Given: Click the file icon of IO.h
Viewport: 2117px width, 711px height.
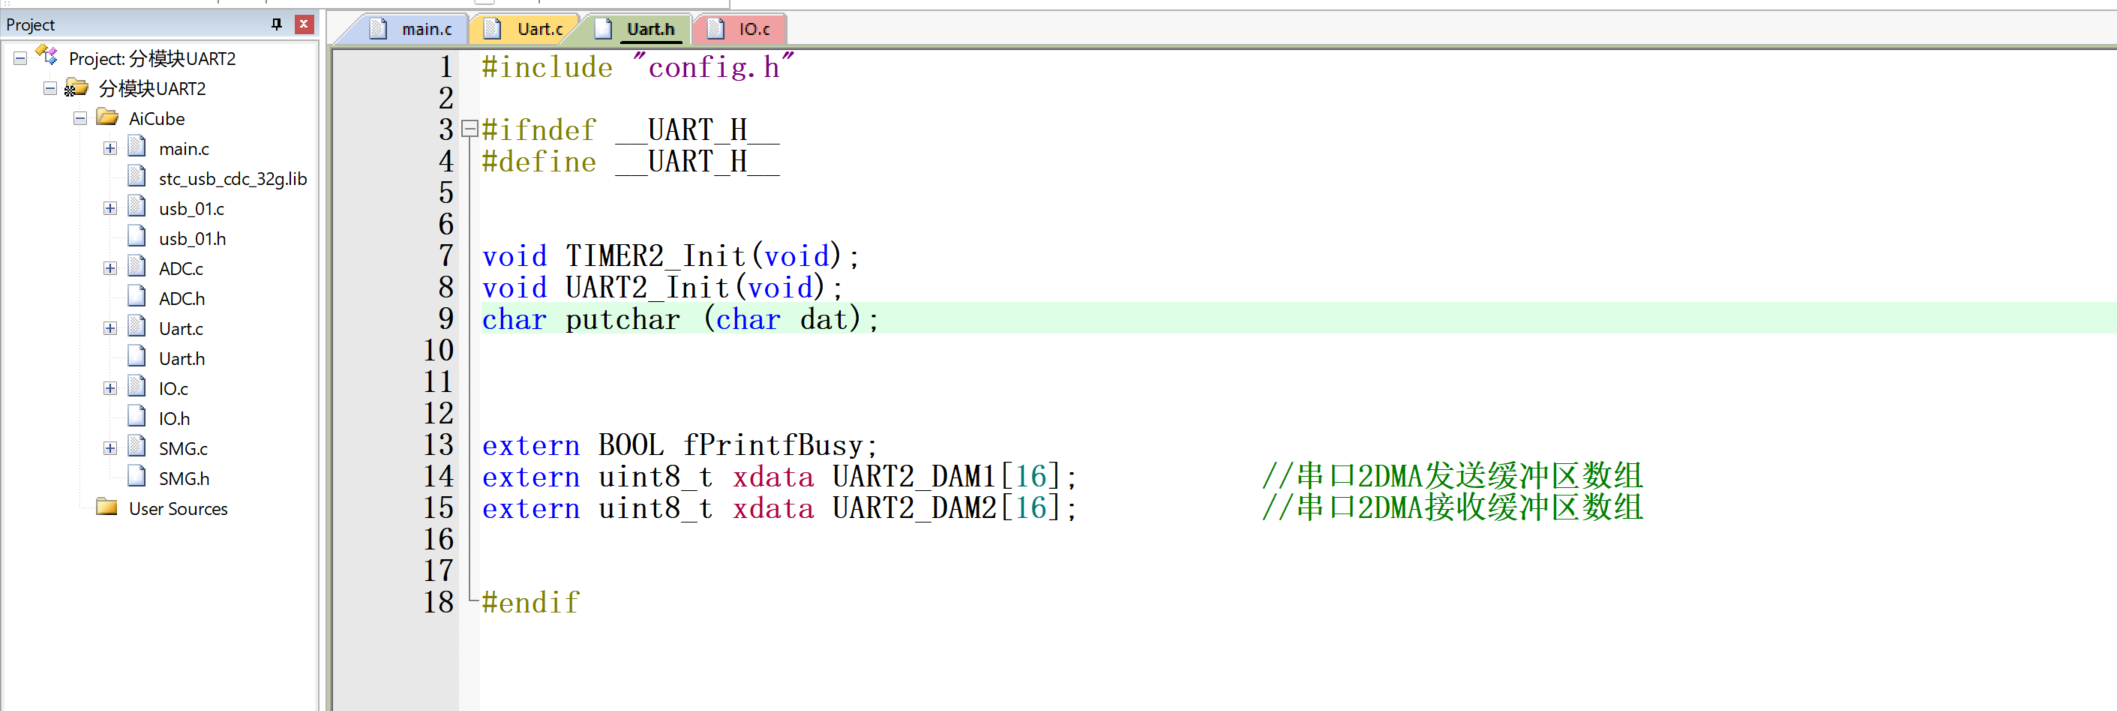Looking at the screenshot, I should click(137, 417).
